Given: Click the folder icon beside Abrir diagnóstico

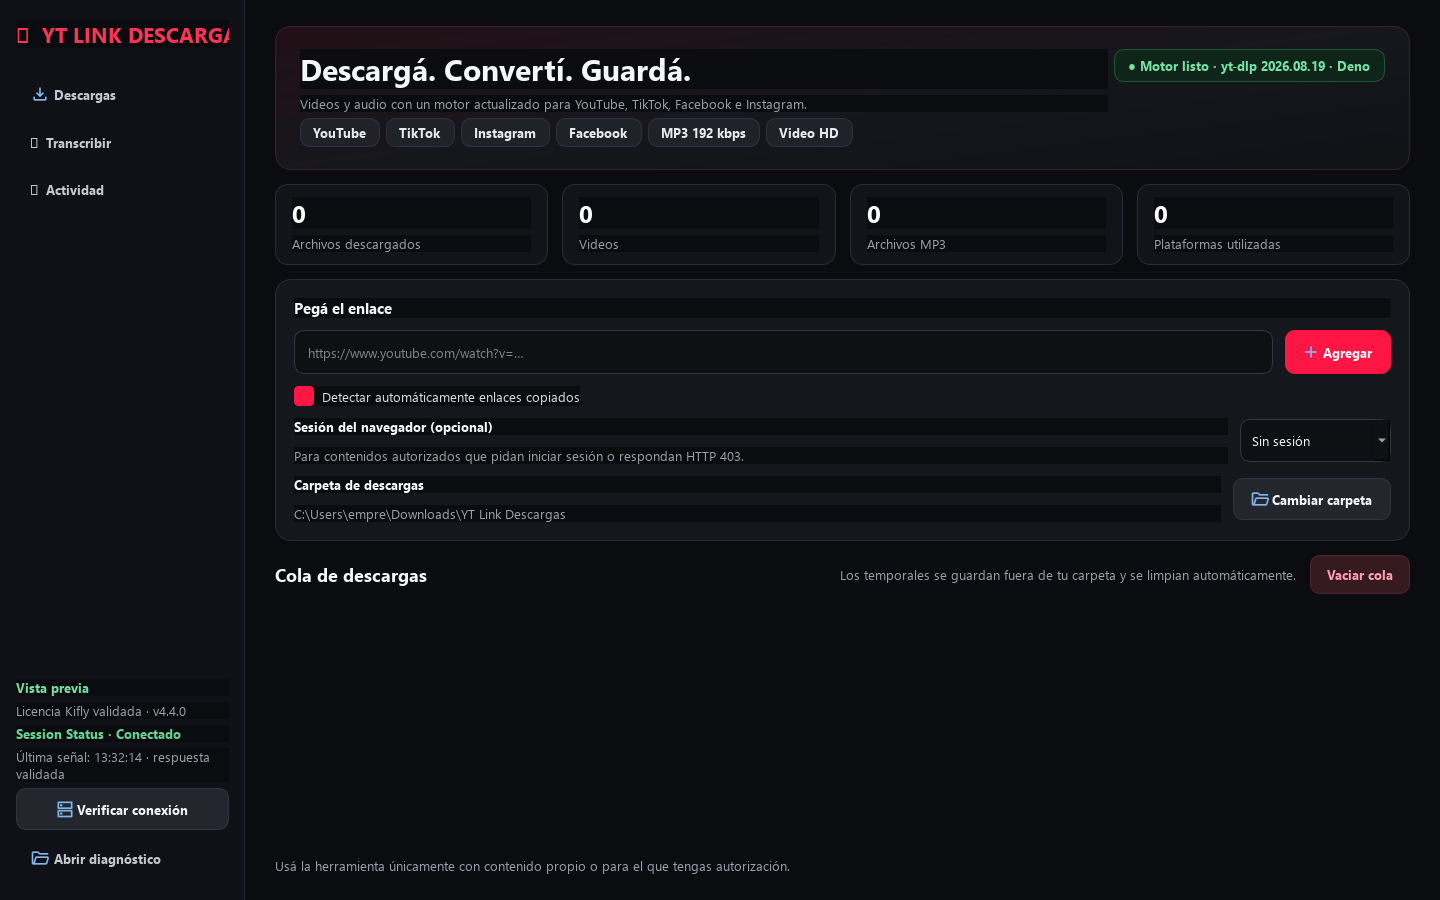Looking at the screenshot, I should pos(40,859).
